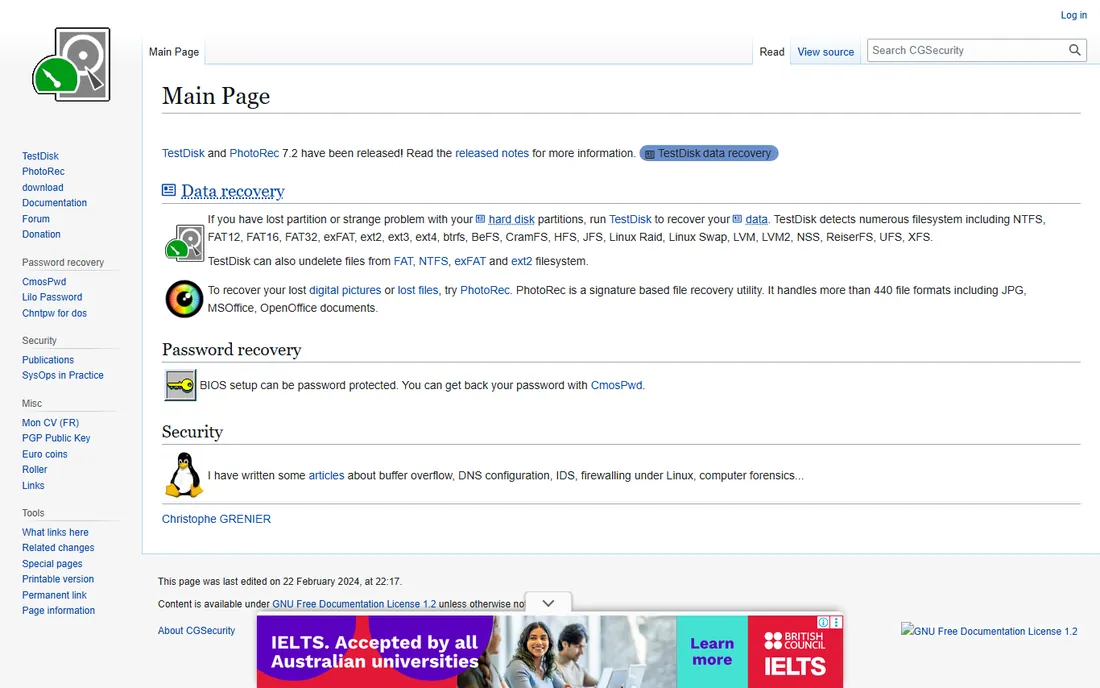Open the Euro coins link
This screenshot has height=688, width=1100.
pos(44,454)
